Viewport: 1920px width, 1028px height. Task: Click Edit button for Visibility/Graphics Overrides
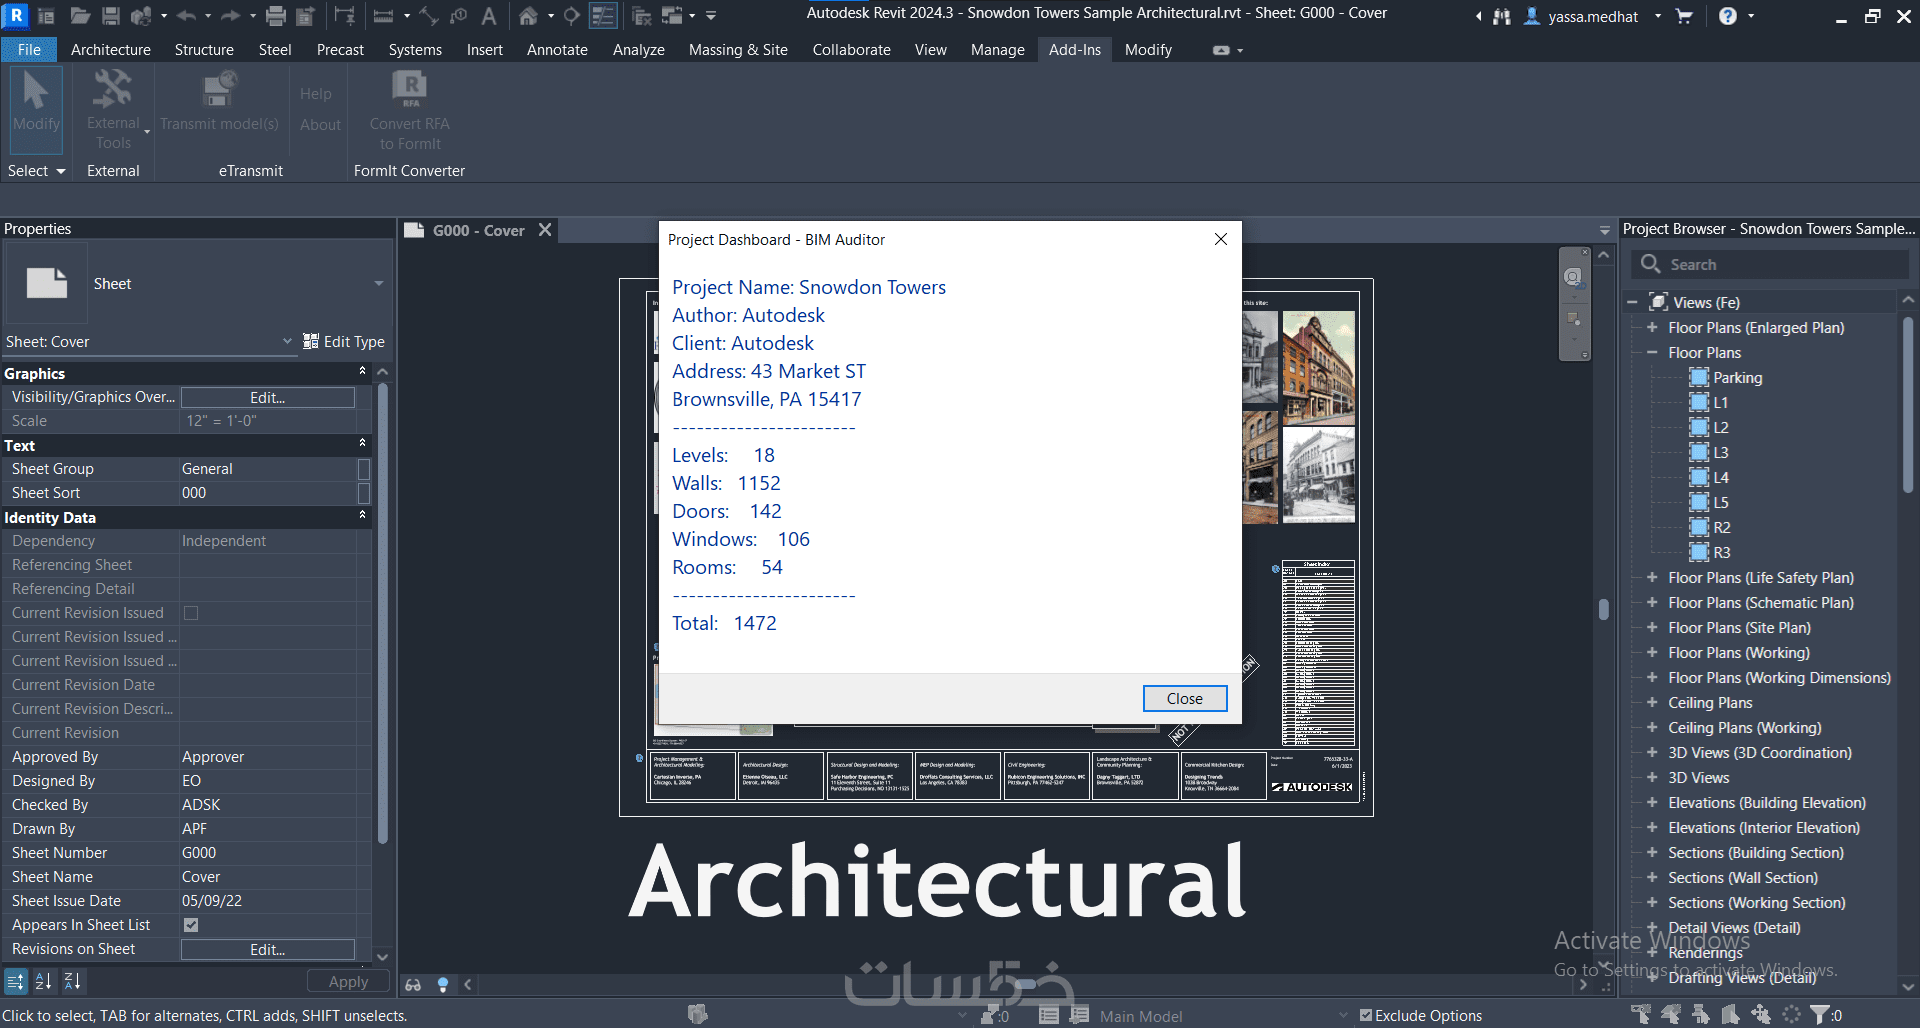(267, 397)
